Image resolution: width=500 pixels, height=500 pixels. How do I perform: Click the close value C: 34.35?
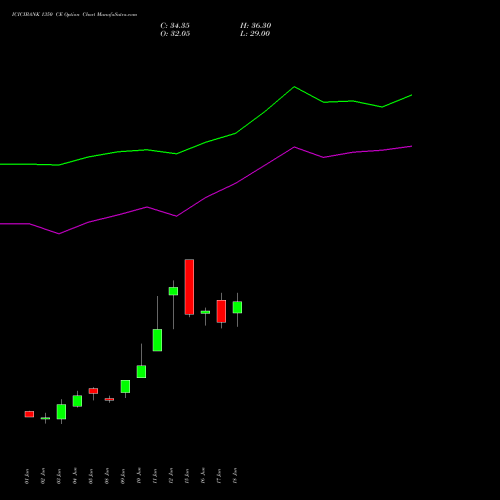pos(175,26)
